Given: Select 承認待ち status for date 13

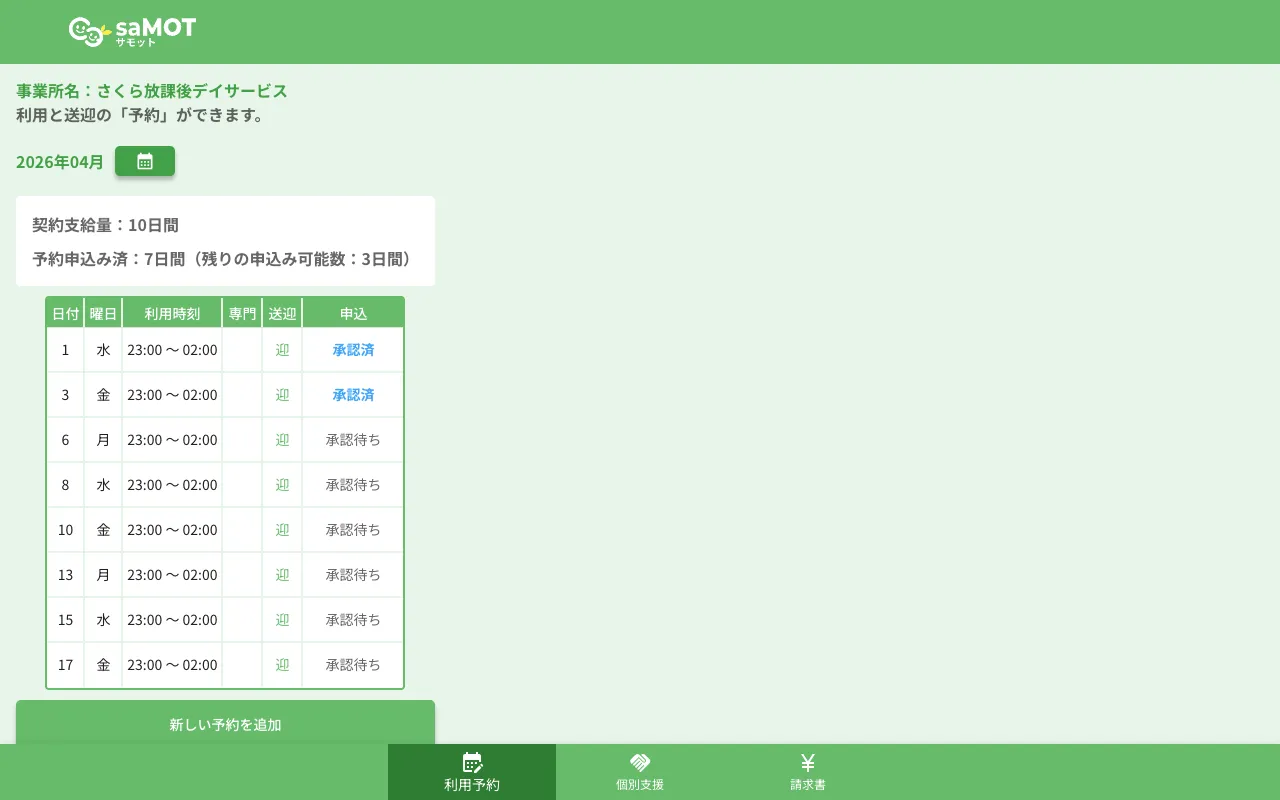Looking at the screenshot, I should [x=353, y=575].
